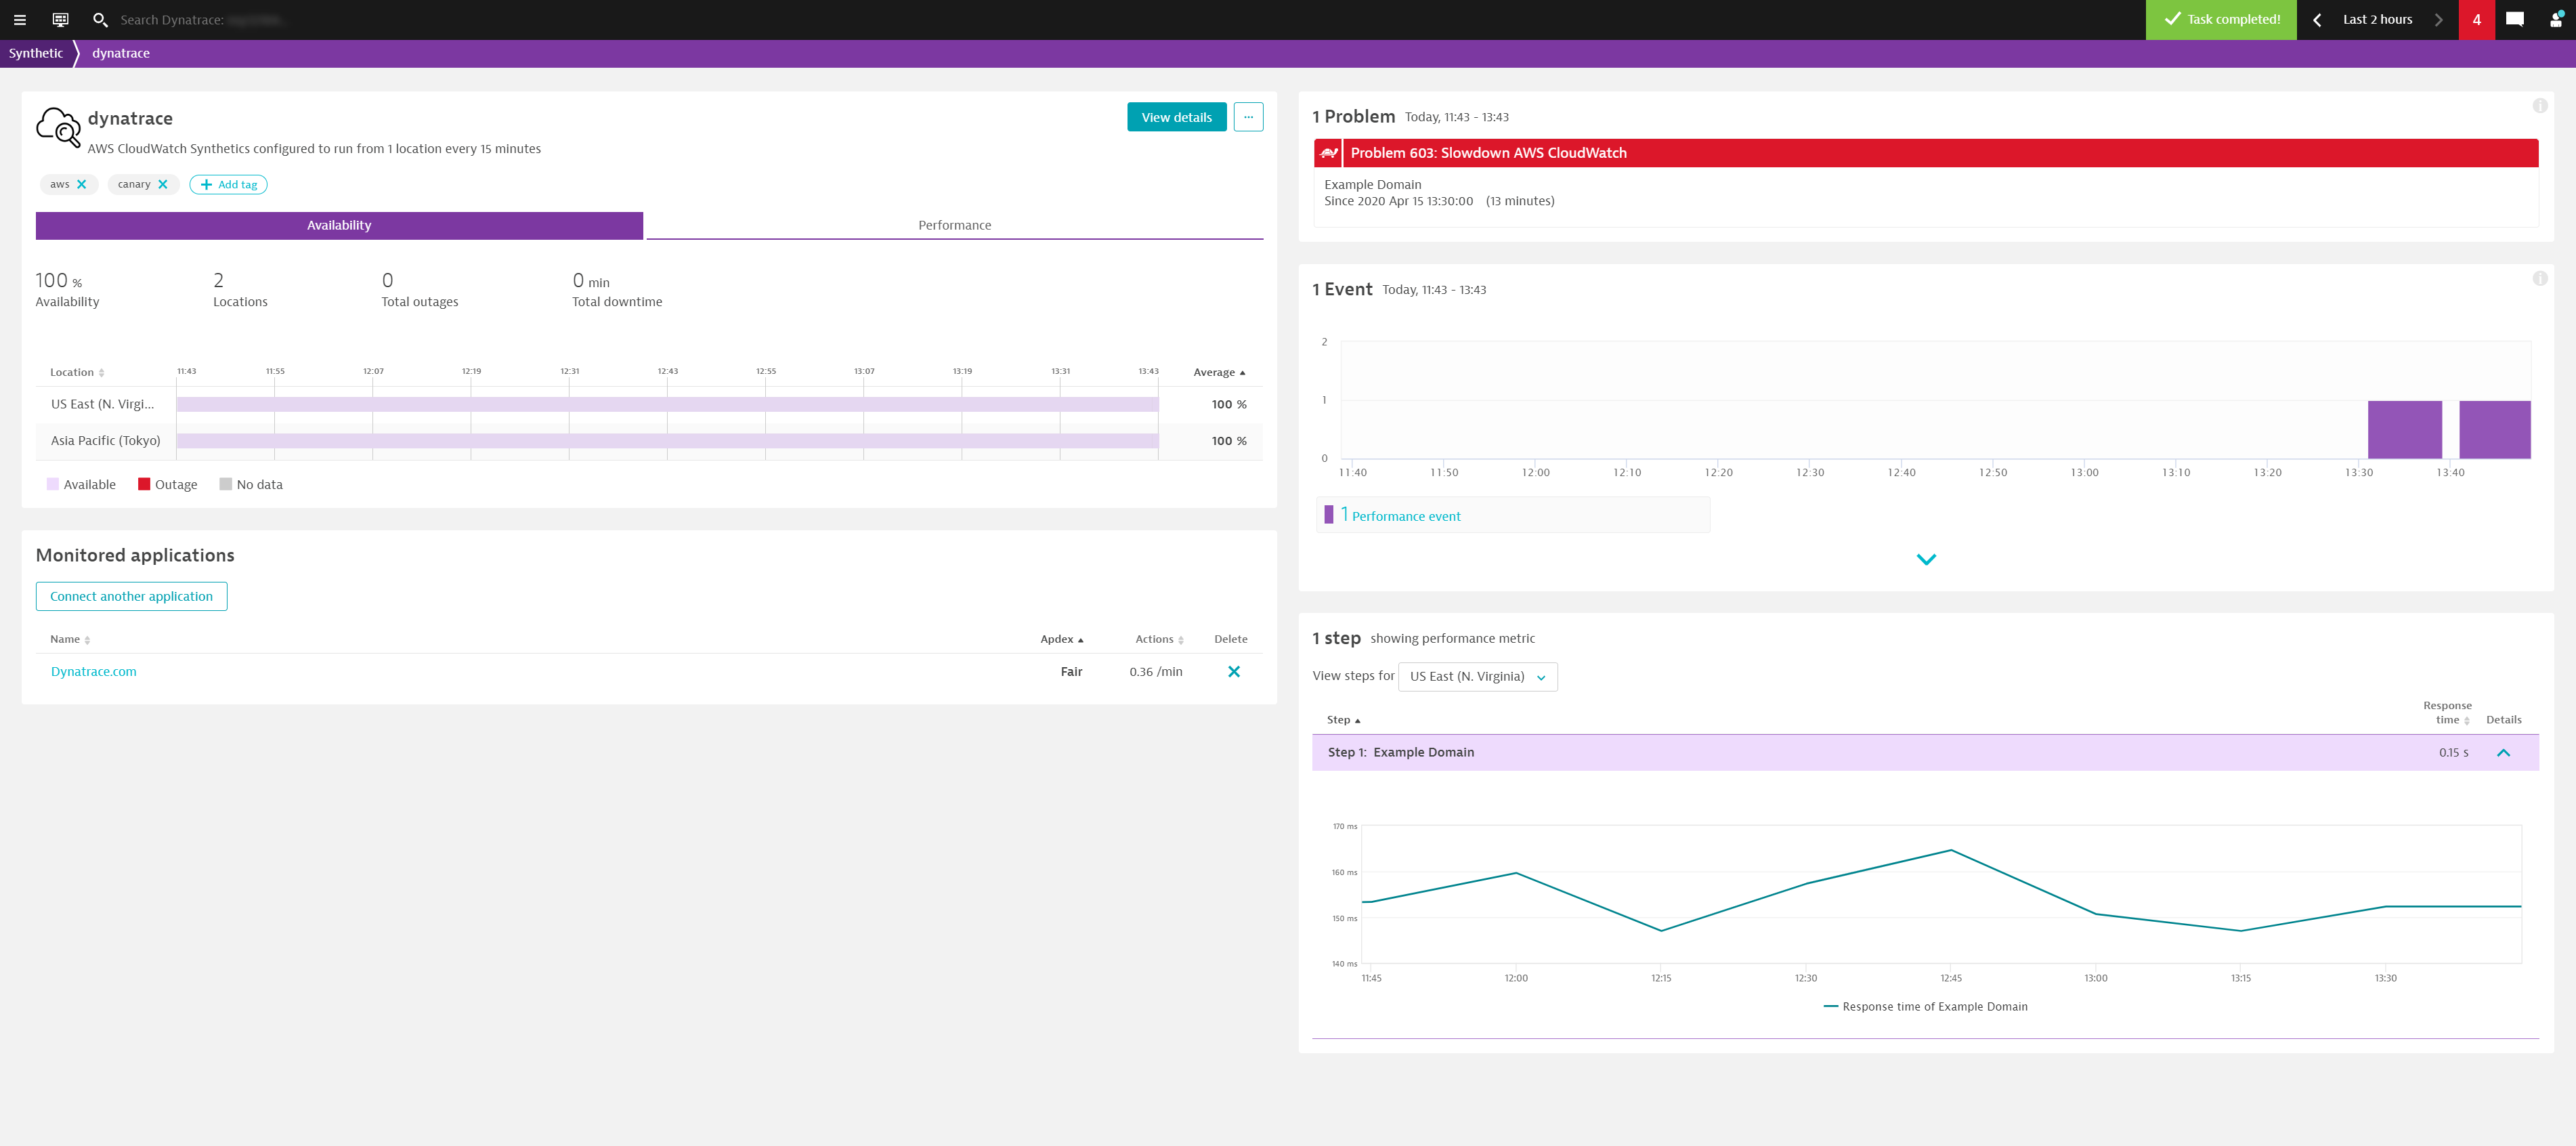Screen dimensions: 2576x1146
Task: Sort by Location column
Action: (77, 372)
